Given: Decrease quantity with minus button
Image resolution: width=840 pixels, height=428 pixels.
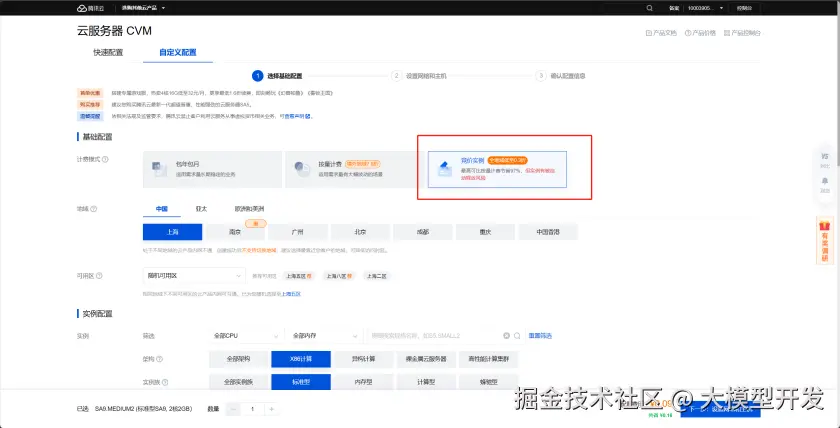Looking at the screenshot, I should pyautogui.click(x=233, y=409).
